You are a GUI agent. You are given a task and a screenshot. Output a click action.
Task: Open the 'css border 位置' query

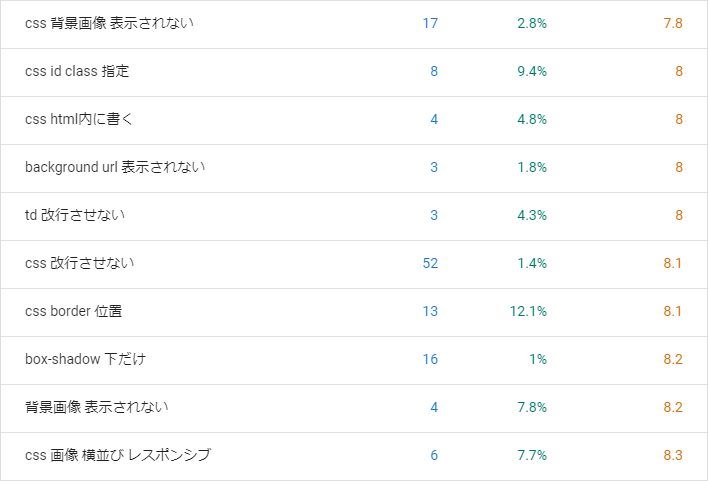pyautogui.click(x=74, y=311)
